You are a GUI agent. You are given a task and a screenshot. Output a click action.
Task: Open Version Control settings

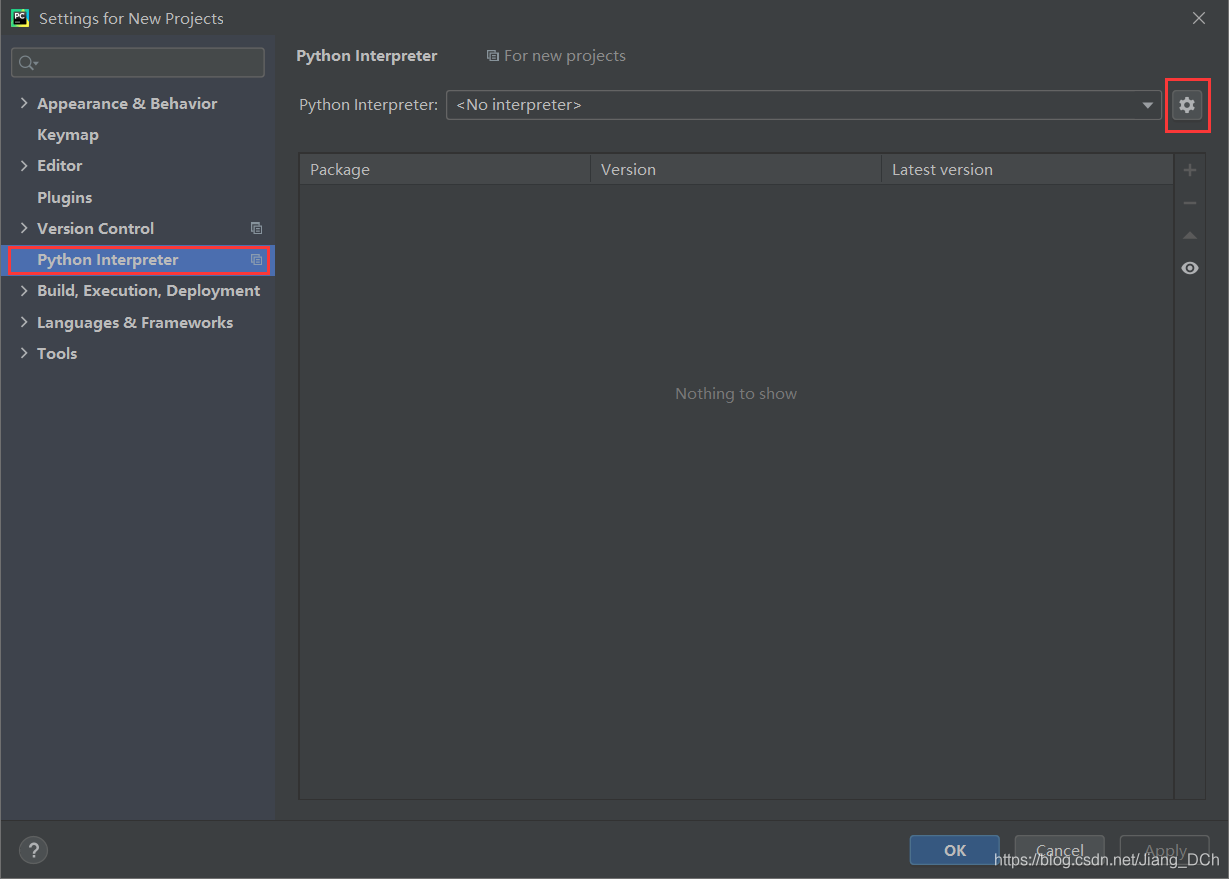coord(96,228)
